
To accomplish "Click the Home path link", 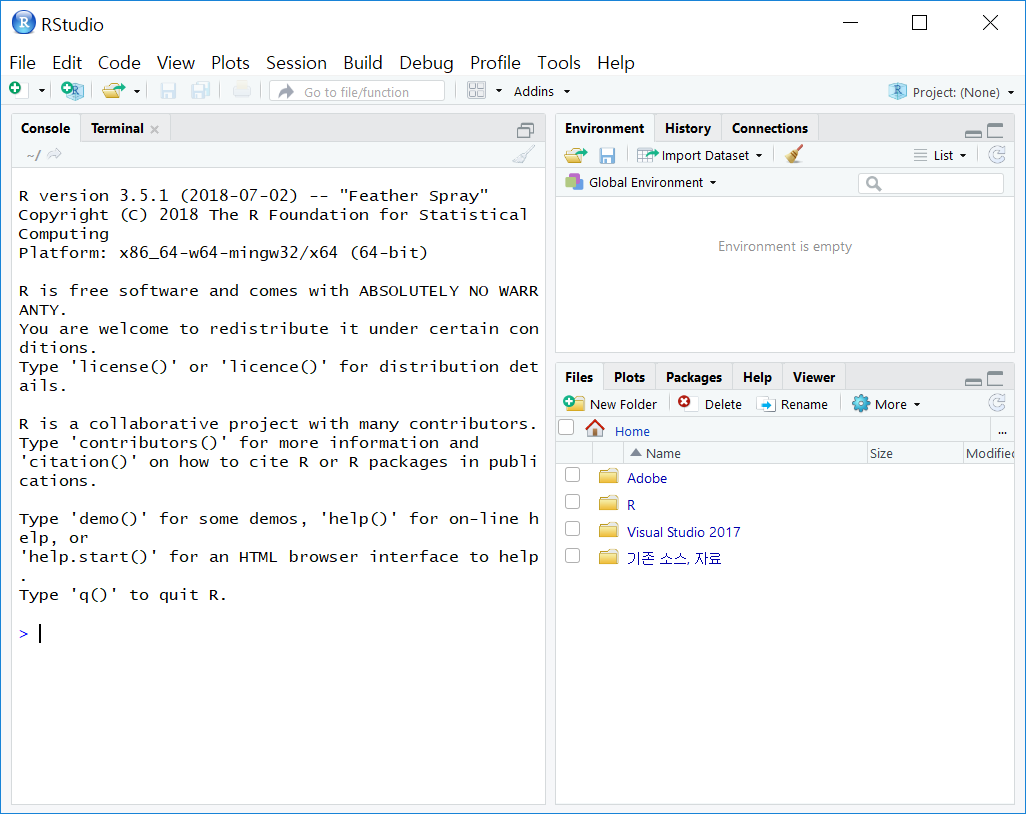I will pyautogui.click(x=632, y=432).
